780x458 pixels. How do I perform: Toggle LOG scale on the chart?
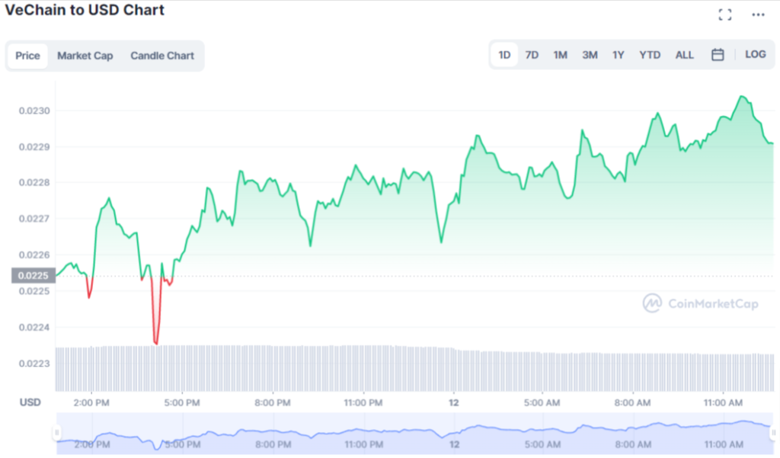(x=756, y=55)
